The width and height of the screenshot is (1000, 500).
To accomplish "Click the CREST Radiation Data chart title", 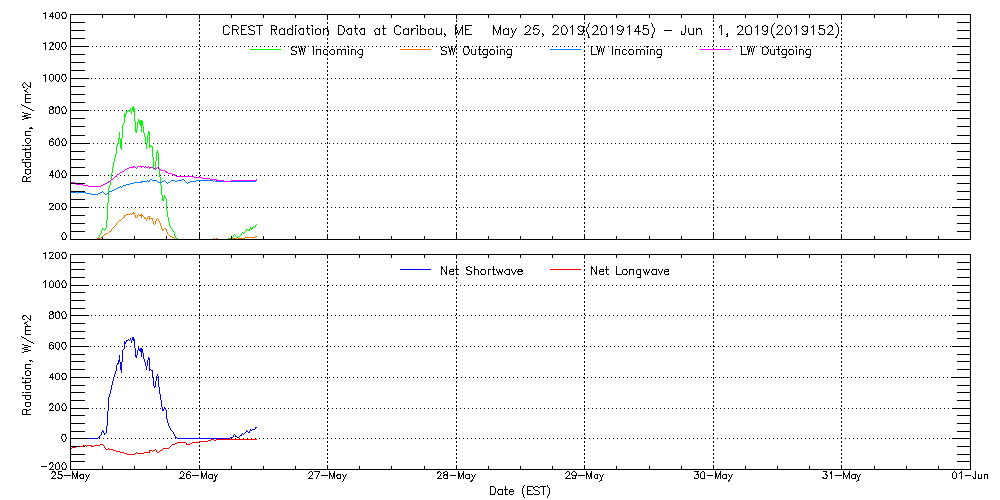I will pos(530,30).
